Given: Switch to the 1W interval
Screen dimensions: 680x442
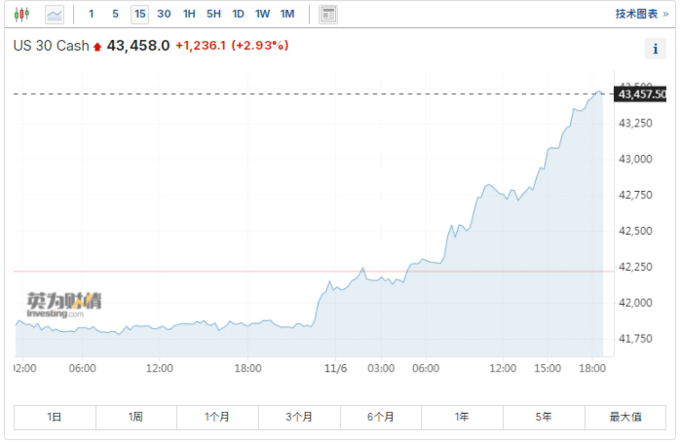Looking at the screenshot, I should click(x=262, y=15).
